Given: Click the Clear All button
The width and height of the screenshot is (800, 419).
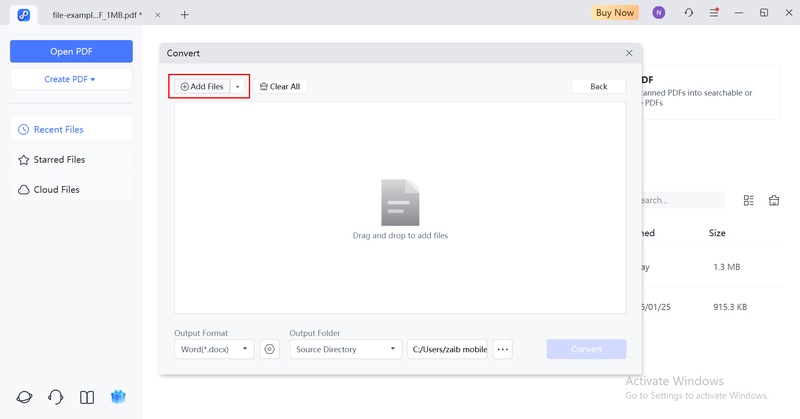Looking at the screenshot, I should 280,86.
